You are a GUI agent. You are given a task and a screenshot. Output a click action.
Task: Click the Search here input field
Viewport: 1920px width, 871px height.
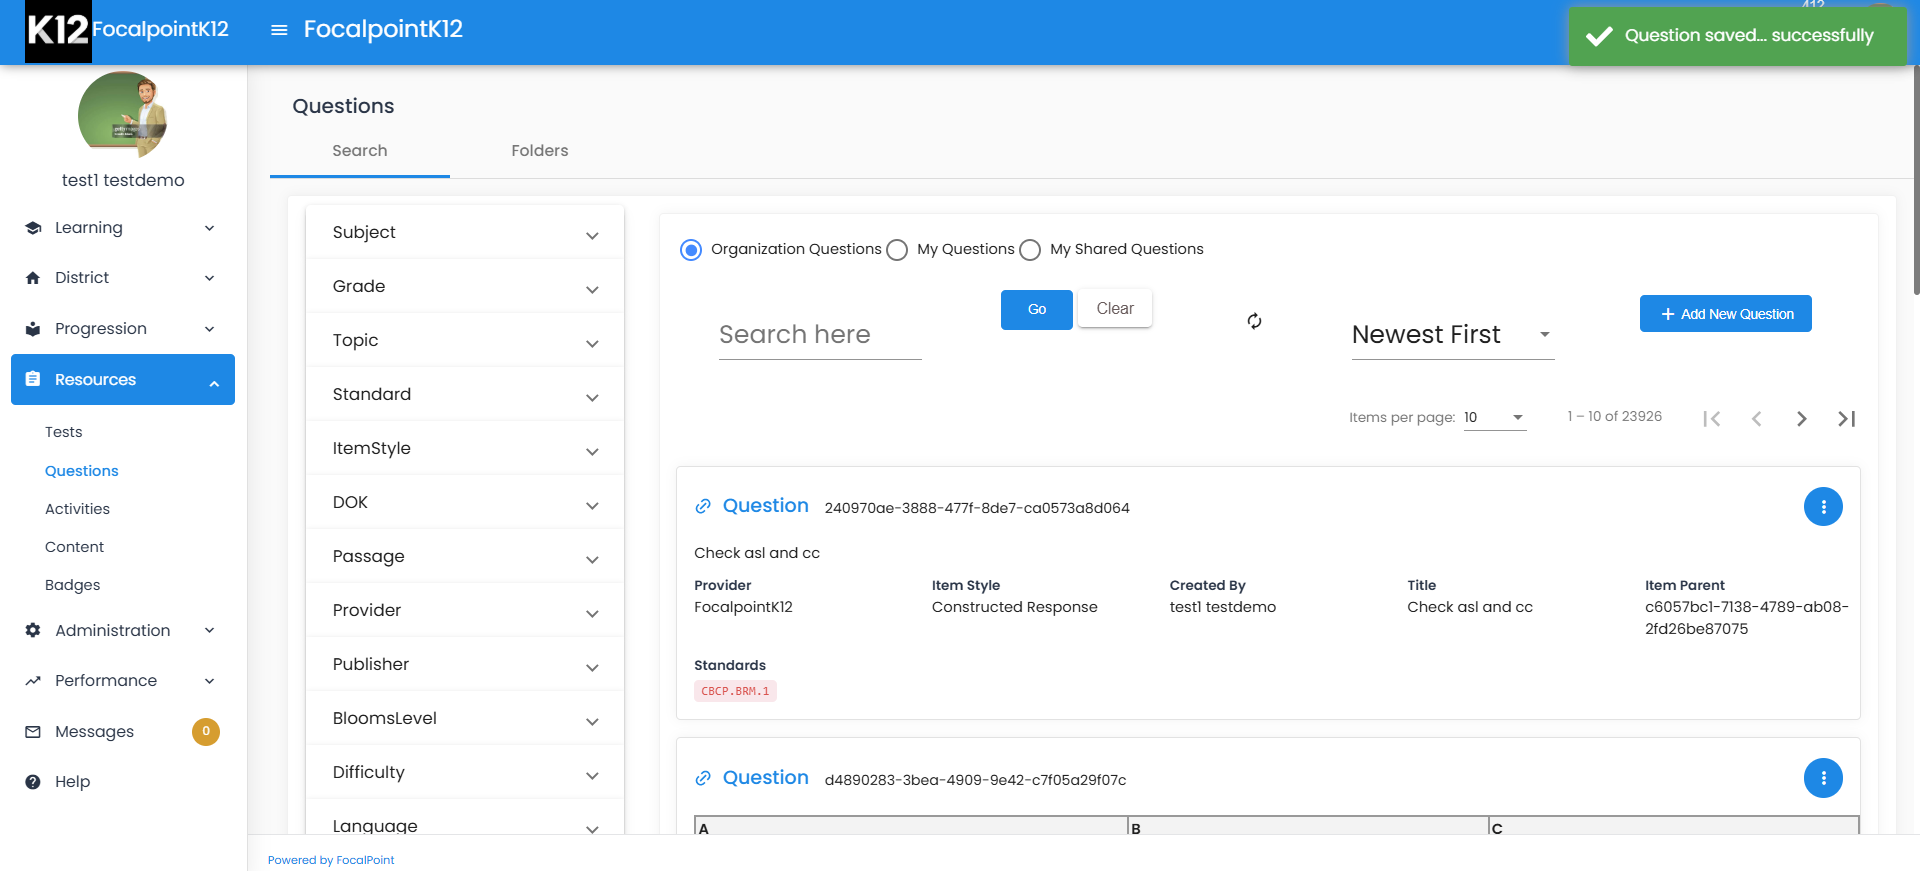point(819,335)
